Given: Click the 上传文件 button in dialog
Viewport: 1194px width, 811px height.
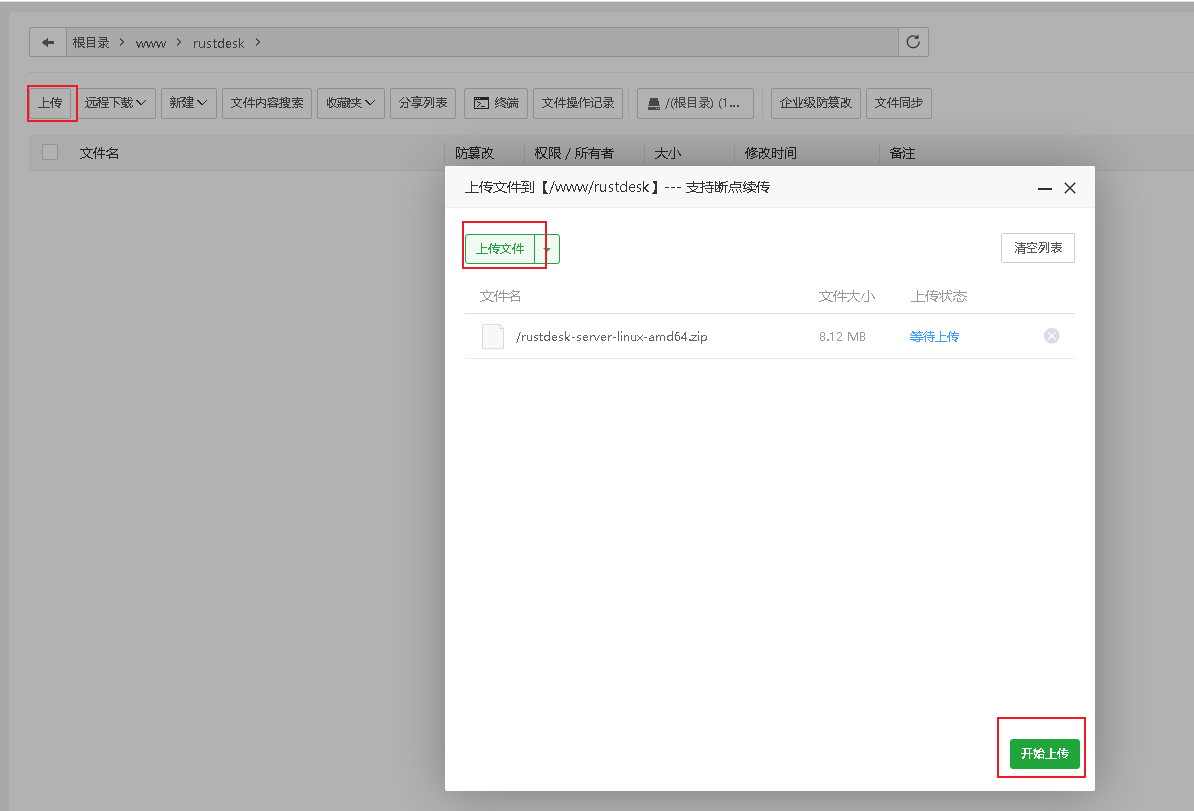Looking at the screenshot, I should tap(500, 249).
